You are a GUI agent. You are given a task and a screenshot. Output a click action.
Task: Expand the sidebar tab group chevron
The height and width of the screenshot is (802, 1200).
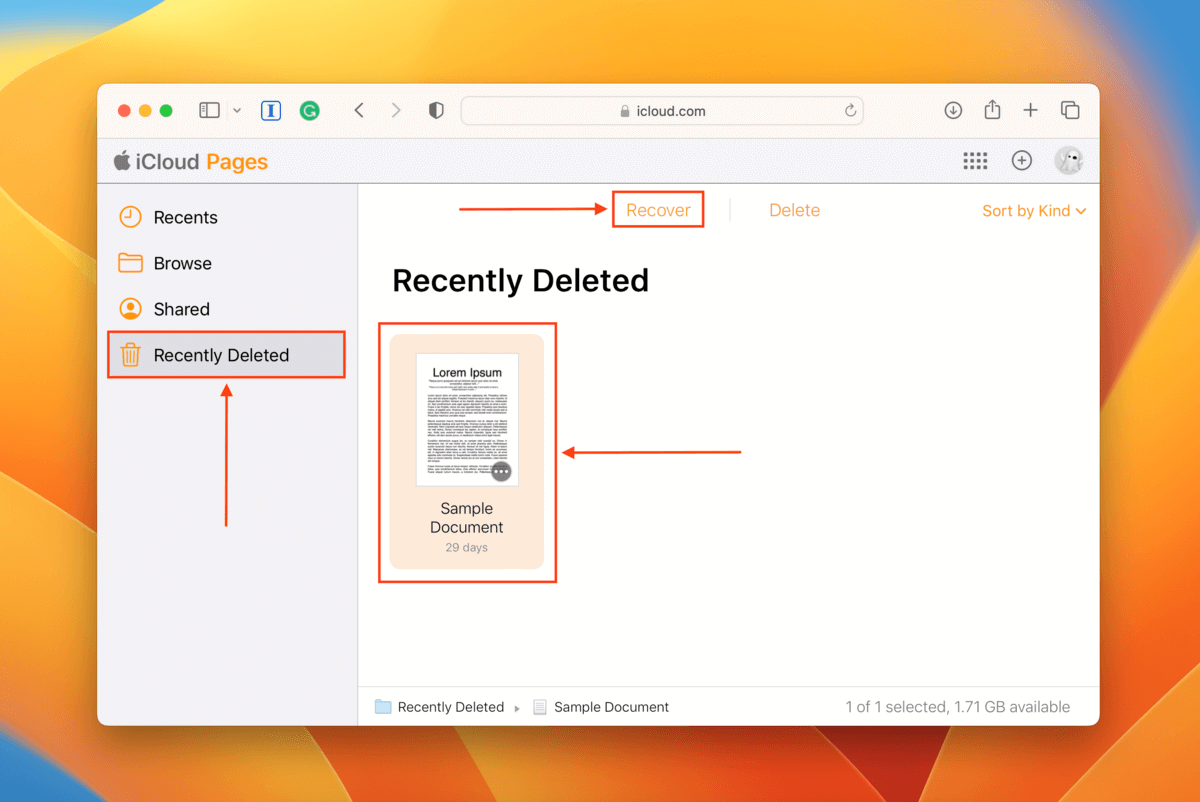pyautogui.click(x=237, y=111)
